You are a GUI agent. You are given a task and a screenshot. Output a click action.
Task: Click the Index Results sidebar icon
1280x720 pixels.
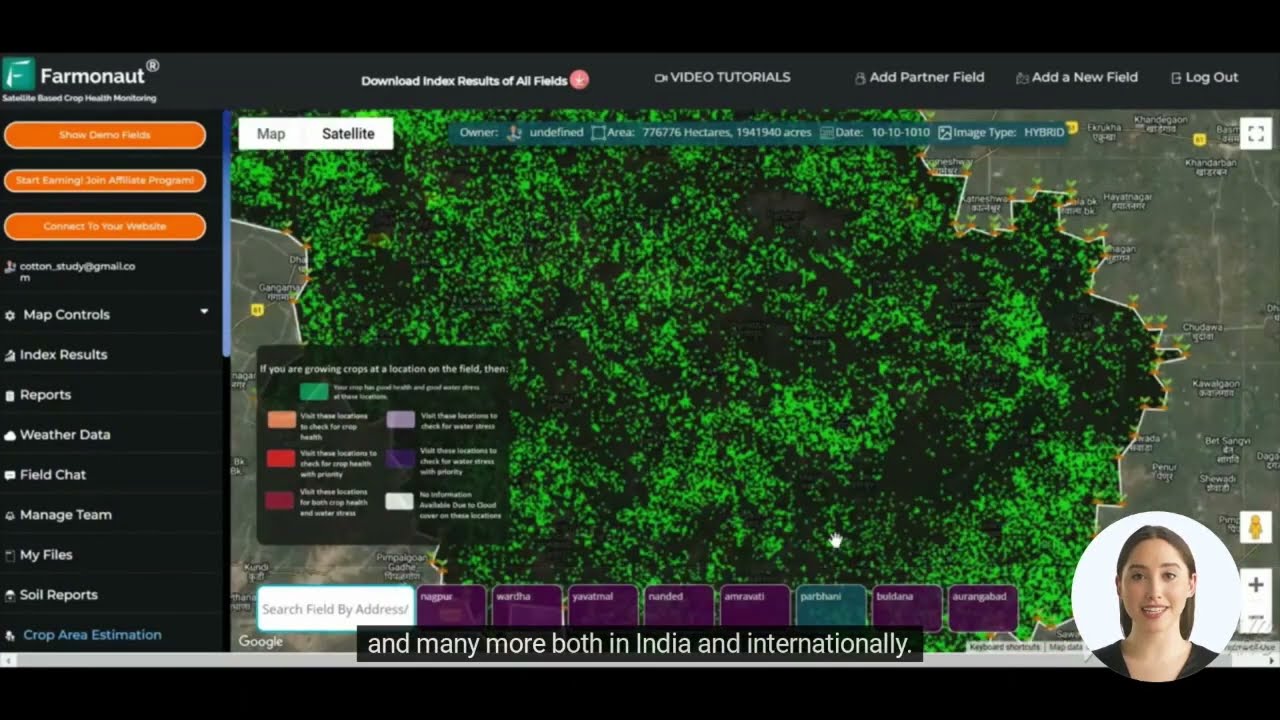point(10,355)
